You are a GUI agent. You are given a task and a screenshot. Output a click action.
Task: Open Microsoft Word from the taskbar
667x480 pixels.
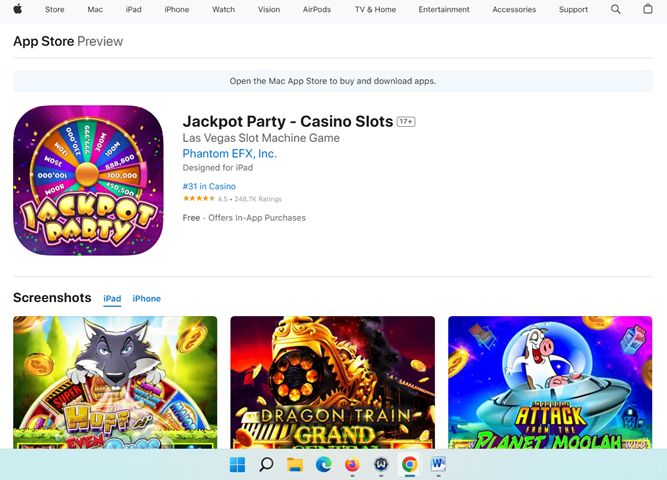(x=438, y=464)
